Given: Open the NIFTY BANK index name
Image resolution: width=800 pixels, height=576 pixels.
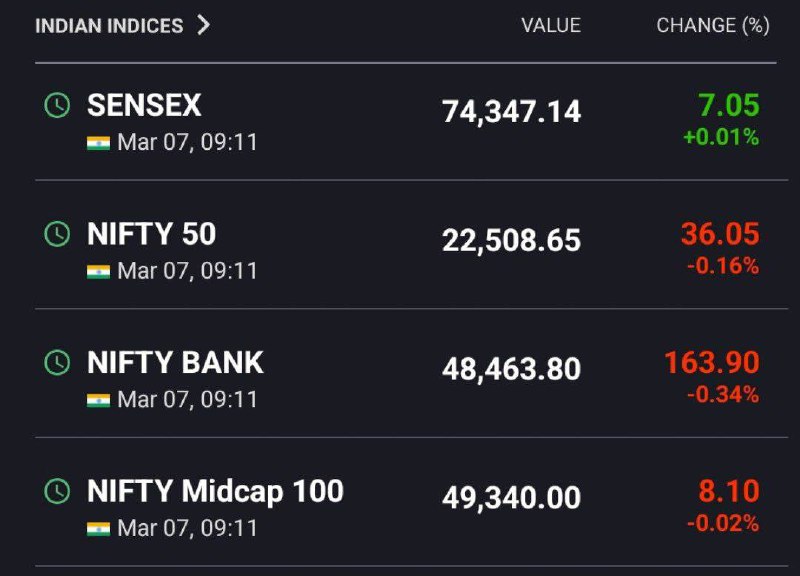Looking at the screenshot, I should 175,362.
